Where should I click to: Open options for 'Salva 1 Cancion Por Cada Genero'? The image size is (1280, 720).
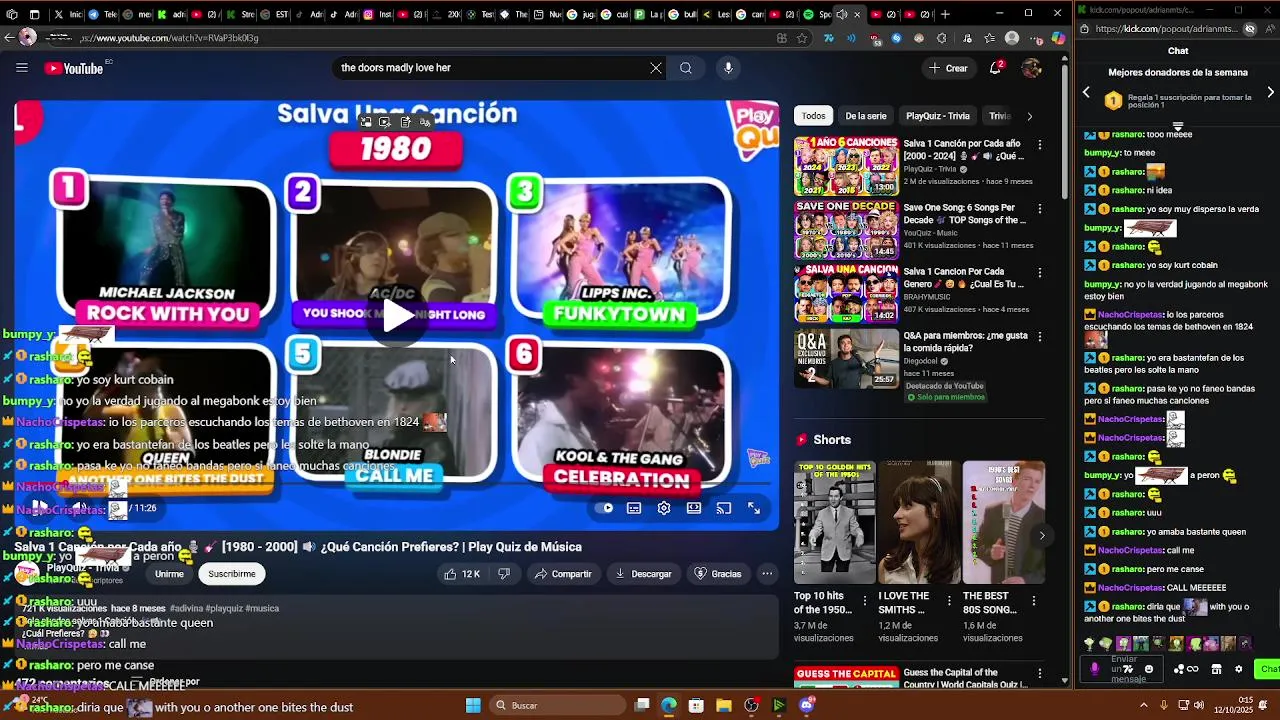(1039, 273)
